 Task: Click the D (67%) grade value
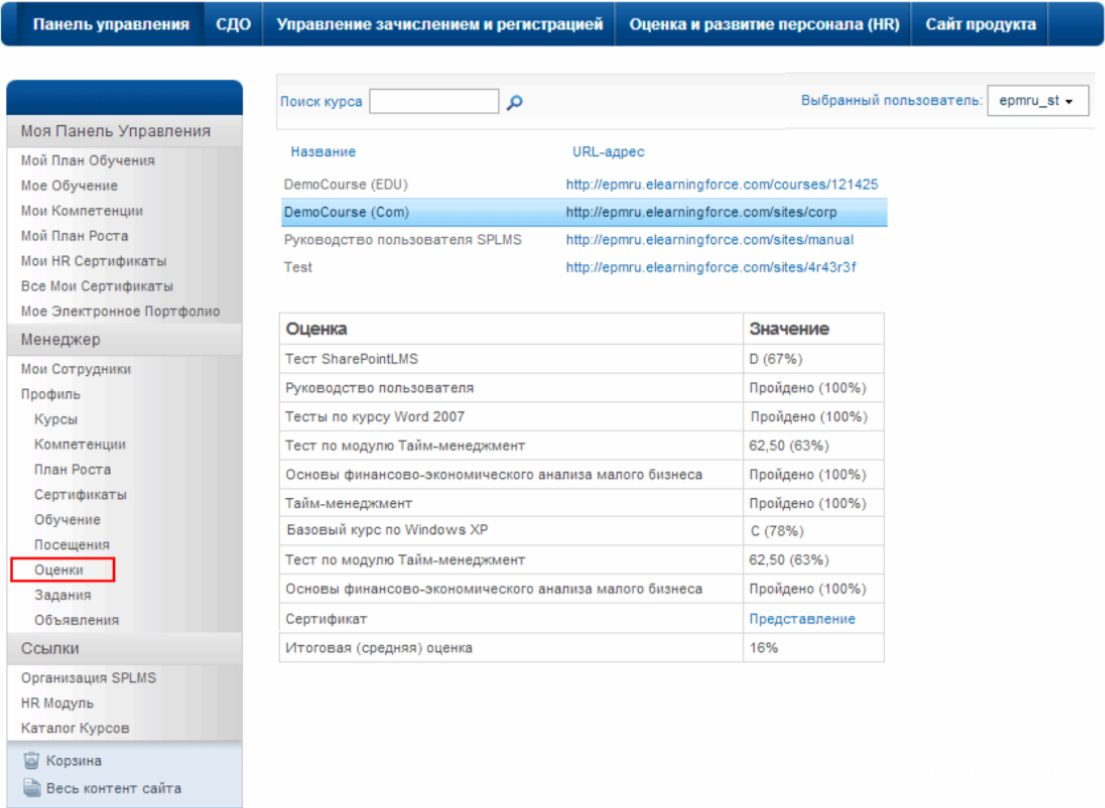pos(775,359)
